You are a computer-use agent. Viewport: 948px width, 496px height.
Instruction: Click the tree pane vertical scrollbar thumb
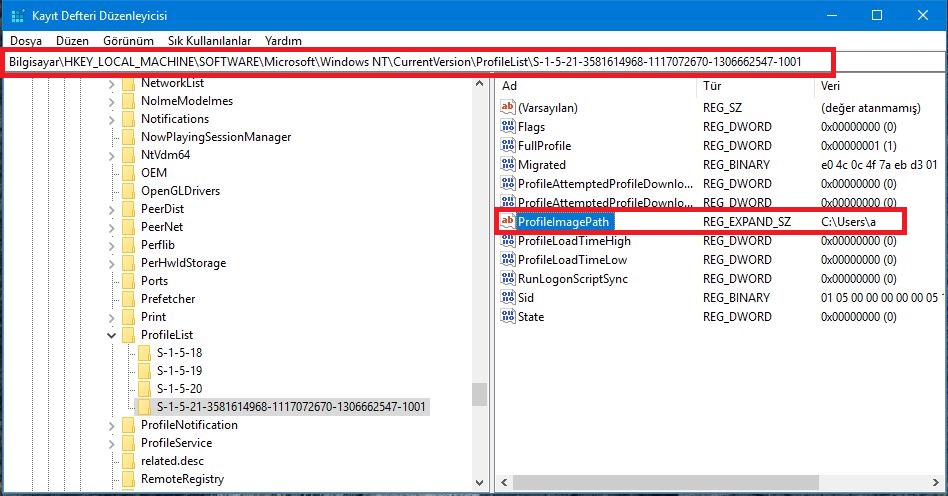pyautogui.click(x=479, y=394)
